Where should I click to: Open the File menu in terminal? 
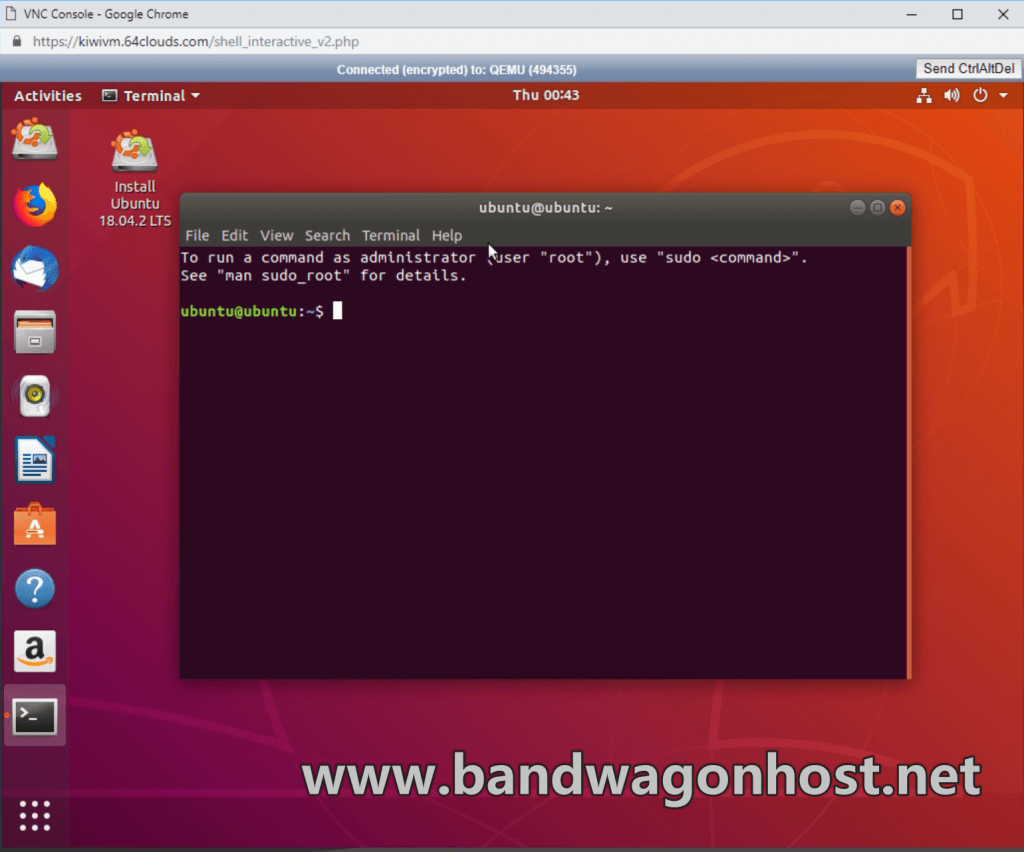197,235
